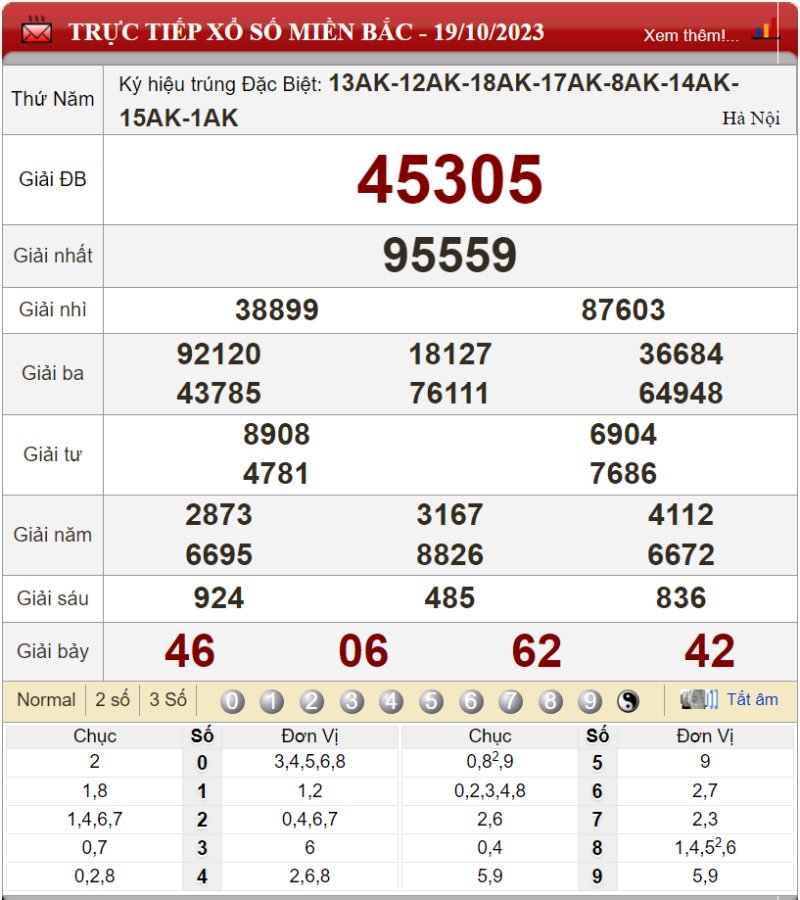The height and width of the screenshot is (900, 800).
Task: Select digit filter circle 3
Action: [352, 701]
